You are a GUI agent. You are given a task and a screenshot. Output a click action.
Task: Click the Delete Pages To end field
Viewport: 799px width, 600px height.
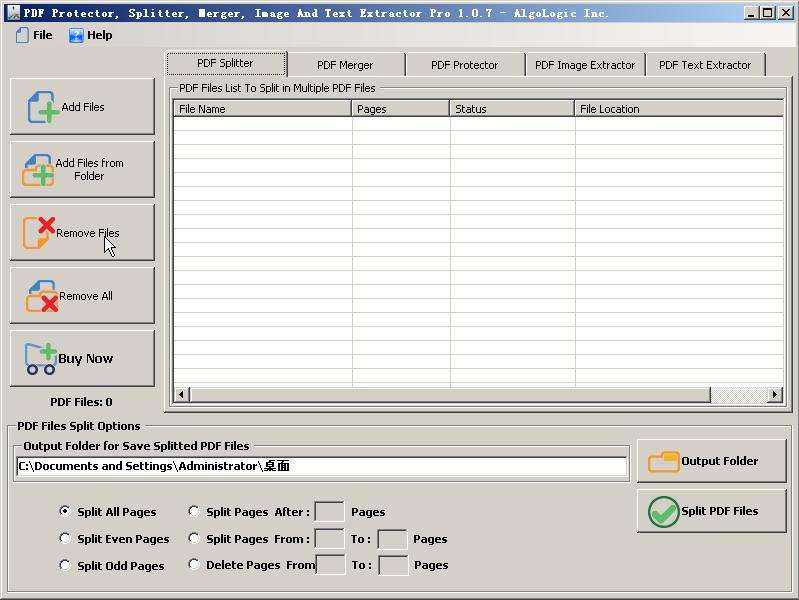coord(393,565)
